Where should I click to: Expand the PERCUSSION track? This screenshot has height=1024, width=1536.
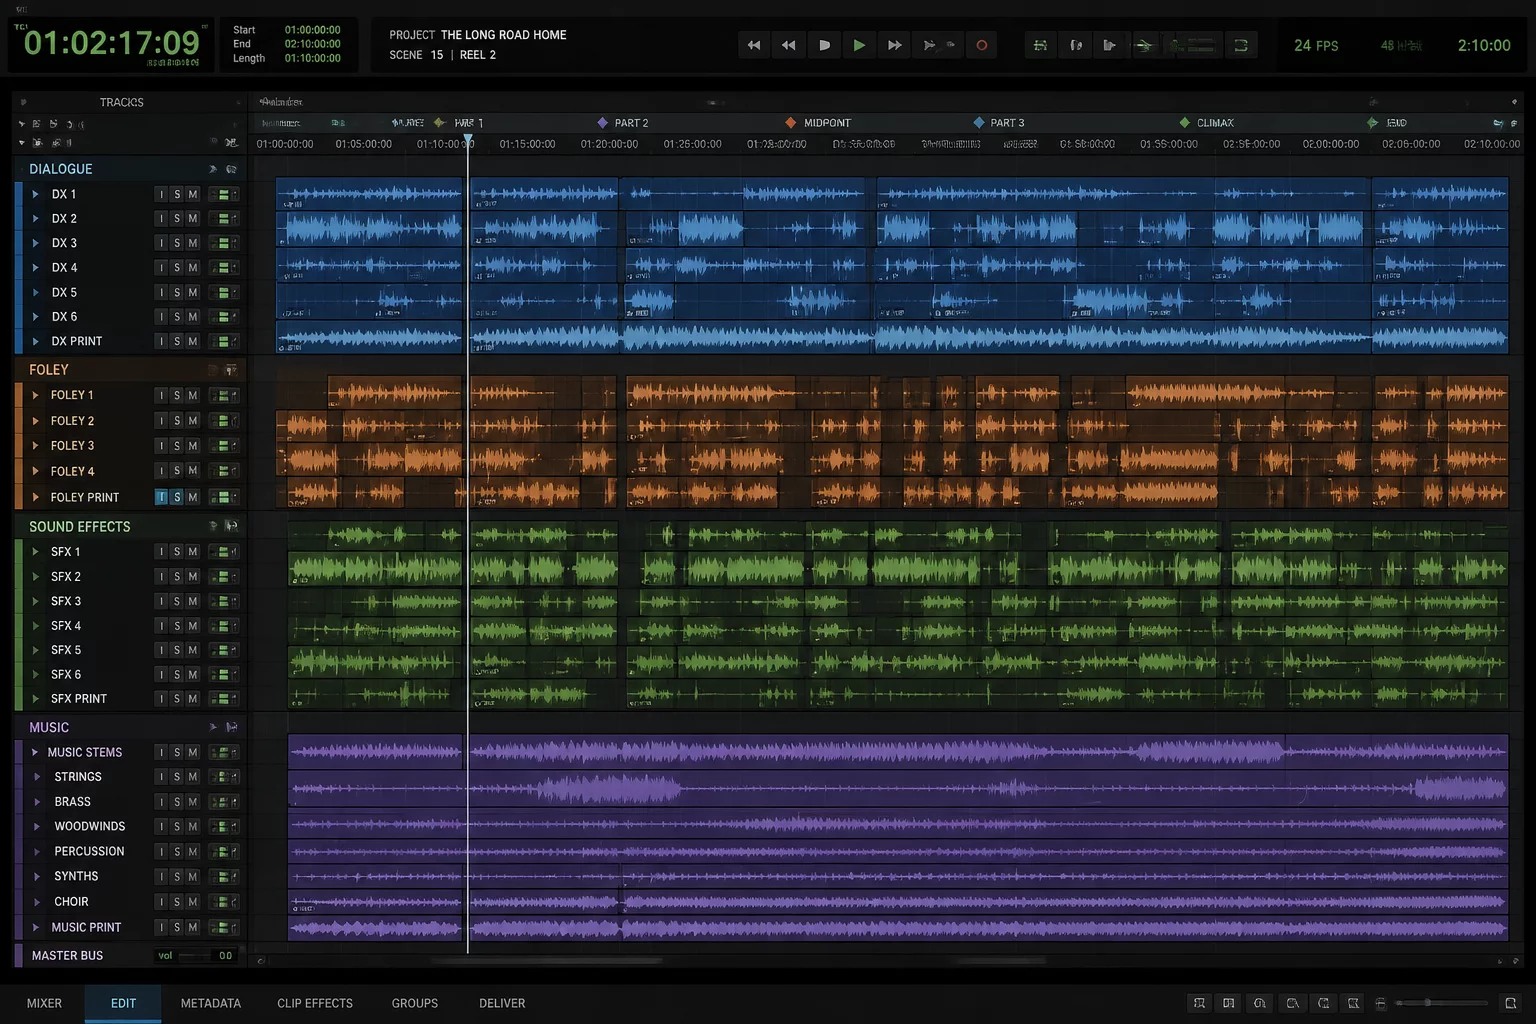pos(38,852)
